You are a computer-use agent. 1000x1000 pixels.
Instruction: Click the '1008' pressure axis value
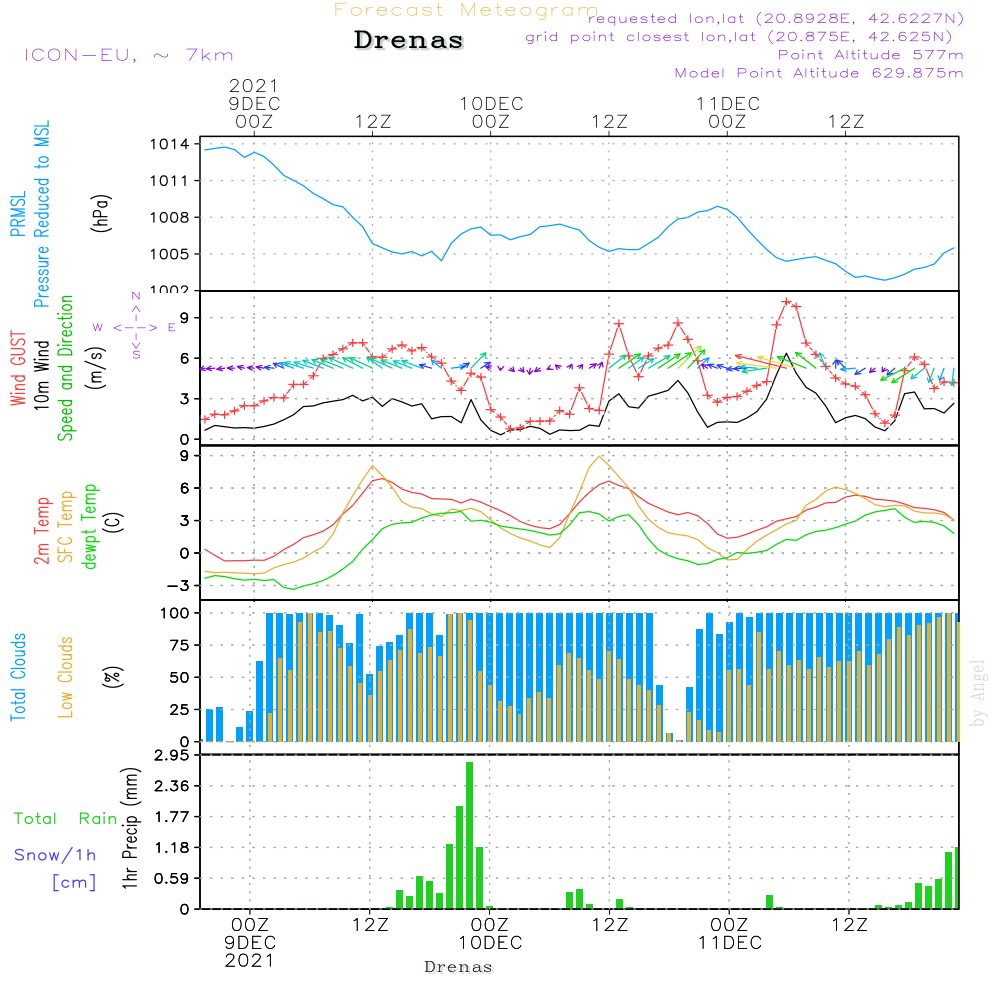click(170, 218)
